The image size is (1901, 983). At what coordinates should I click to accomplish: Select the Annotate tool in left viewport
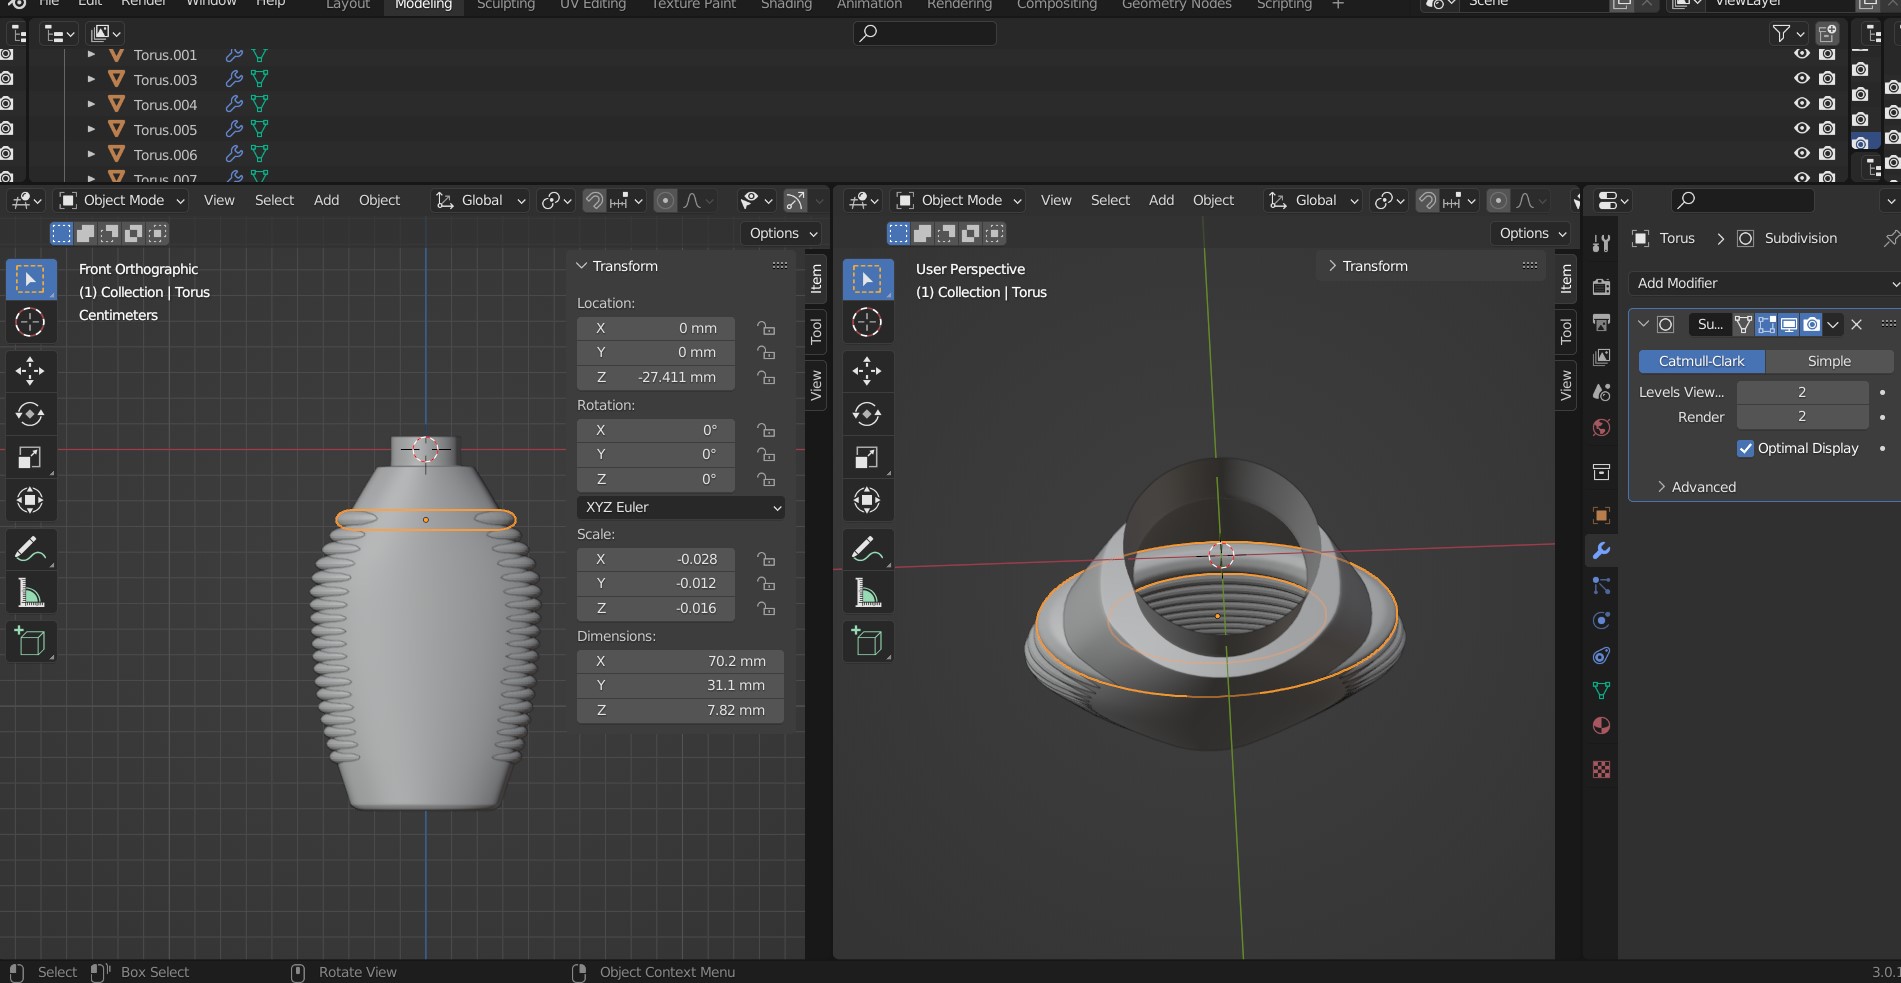tap(30, 549)
